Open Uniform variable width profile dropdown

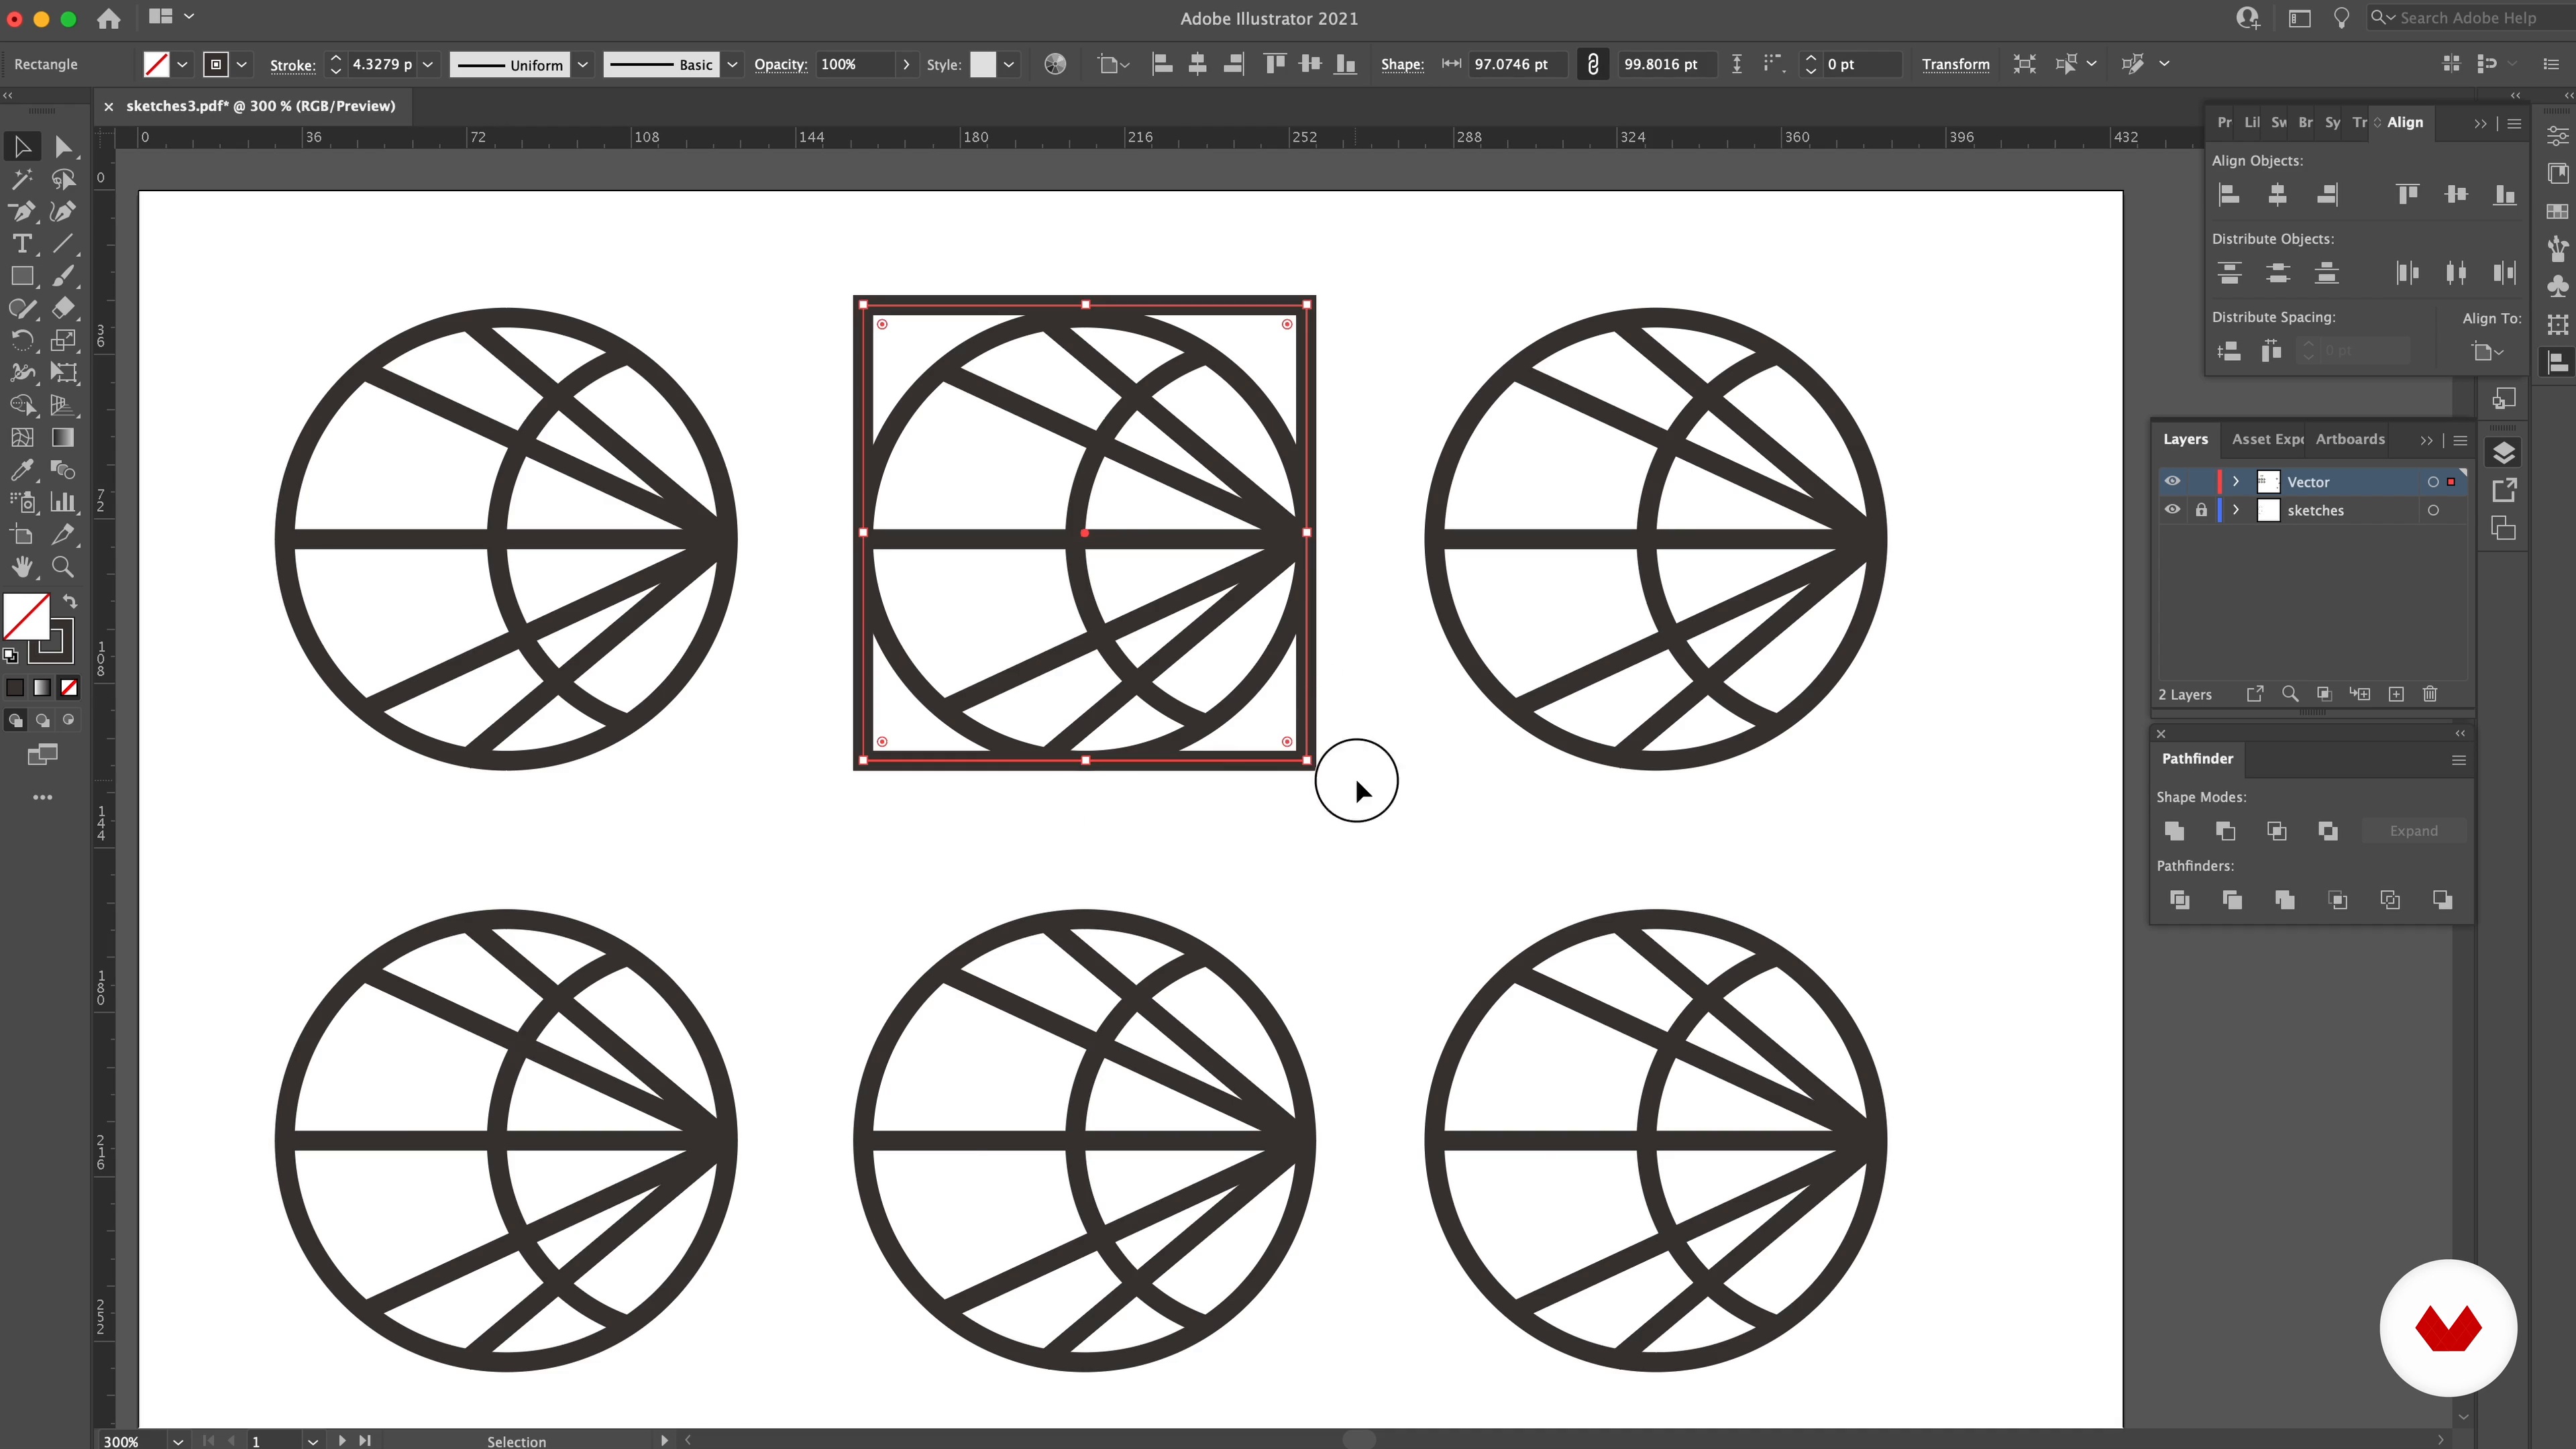pos(583,65)
